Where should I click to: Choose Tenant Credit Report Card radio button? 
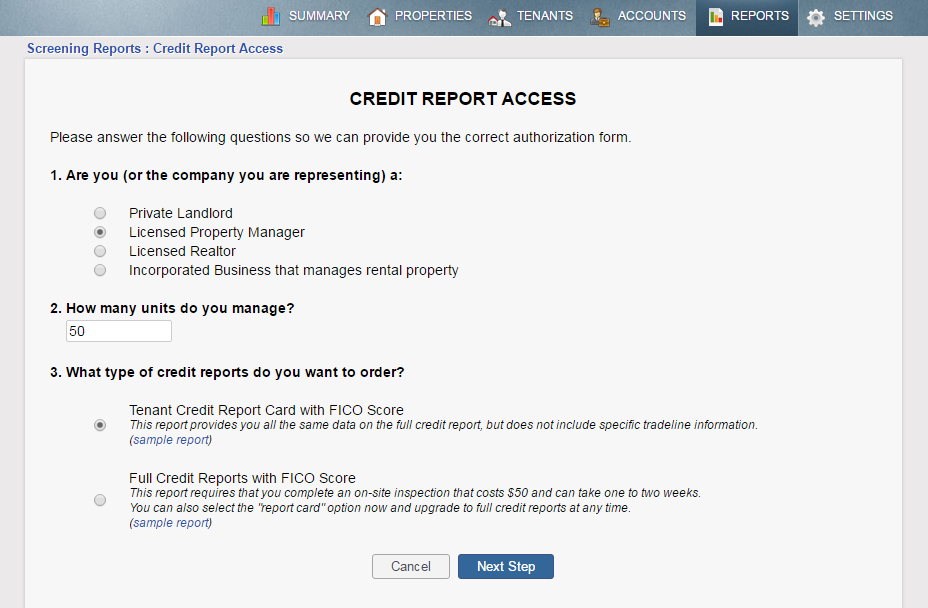[100, 425]
